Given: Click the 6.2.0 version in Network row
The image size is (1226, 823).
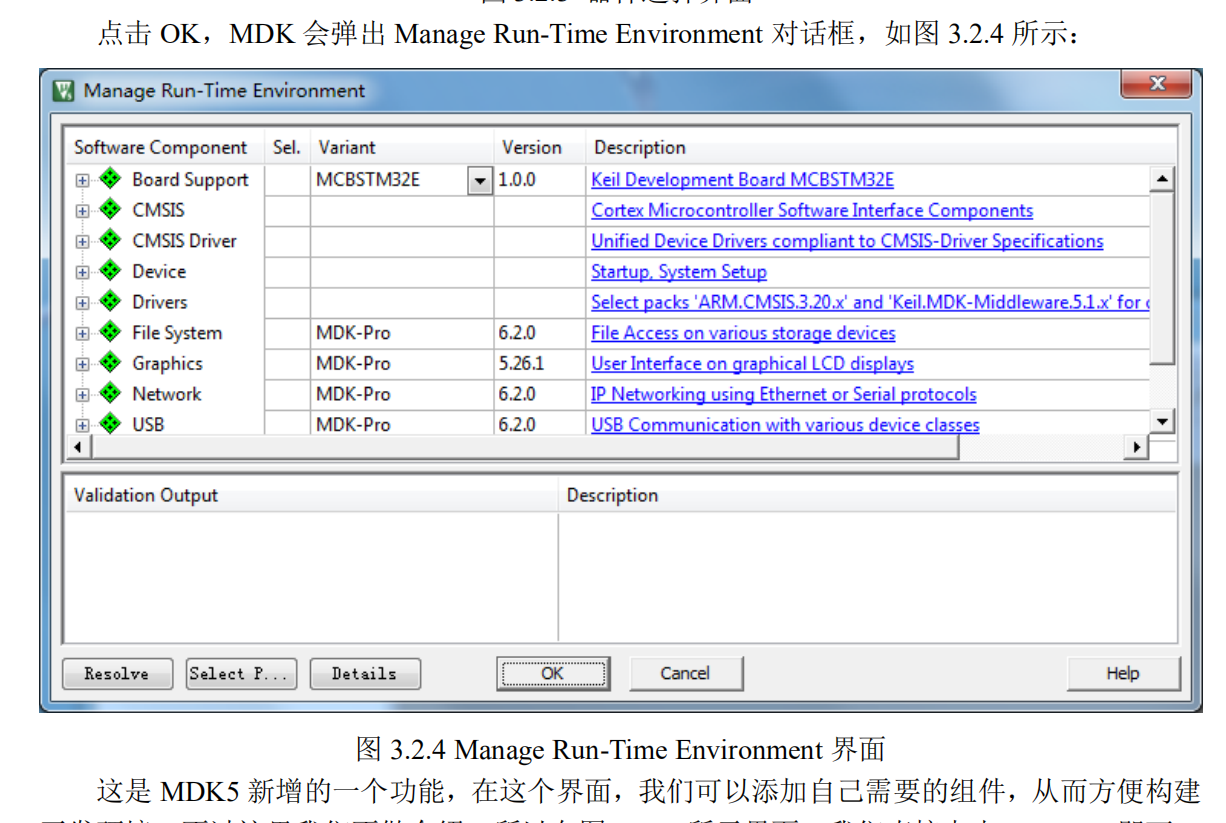Looking at the screenshot, I should tap(517, 394).
